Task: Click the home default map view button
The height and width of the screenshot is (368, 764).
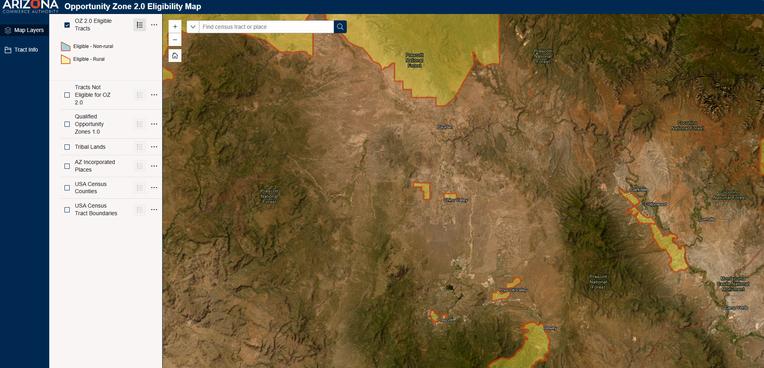Action: pyautogui.click(x=175, y=56)
